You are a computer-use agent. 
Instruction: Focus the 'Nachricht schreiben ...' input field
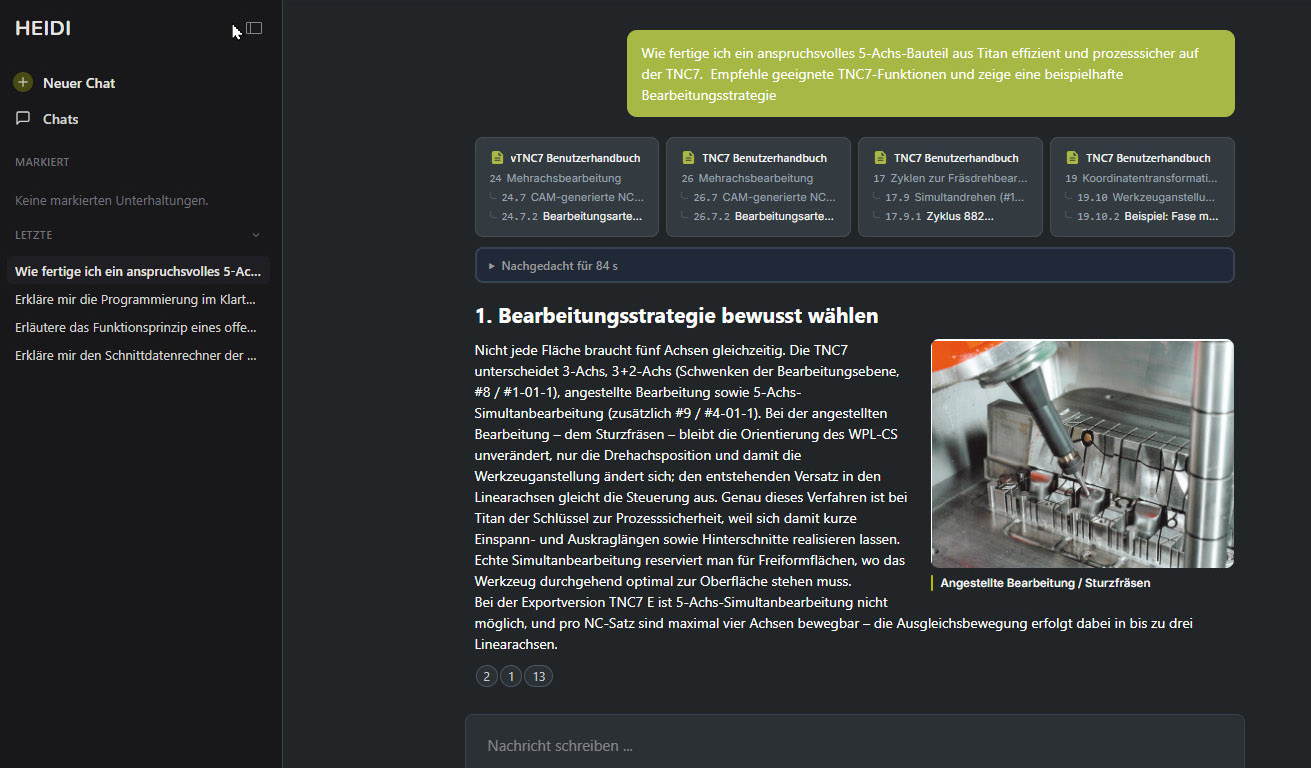click(x=855, y=745)
